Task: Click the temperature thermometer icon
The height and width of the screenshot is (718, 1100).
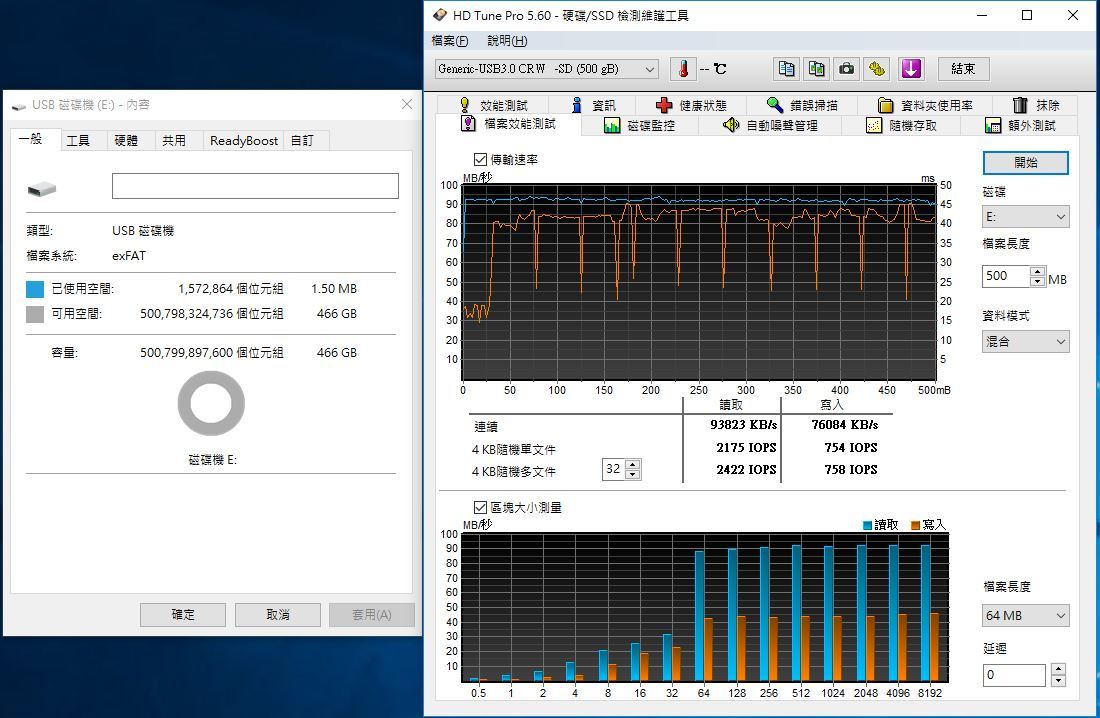Action: 683,69
